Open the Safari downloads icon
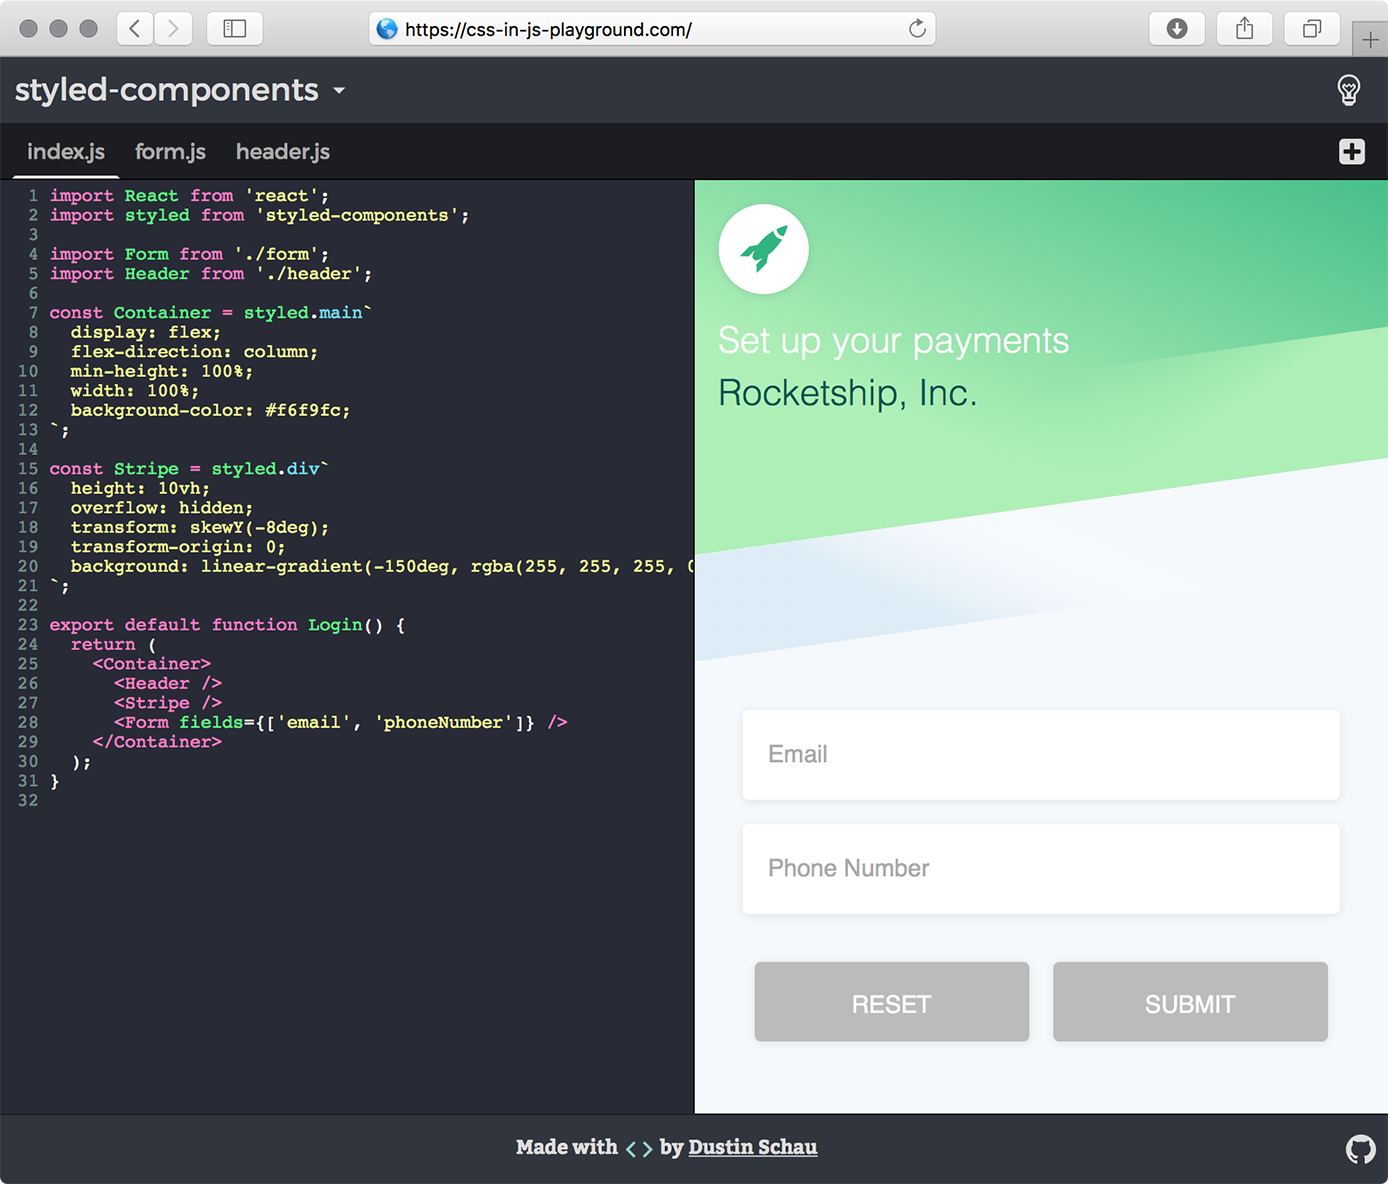This screenshot has width=1388, height=1184. click(x=1177, y=29)
